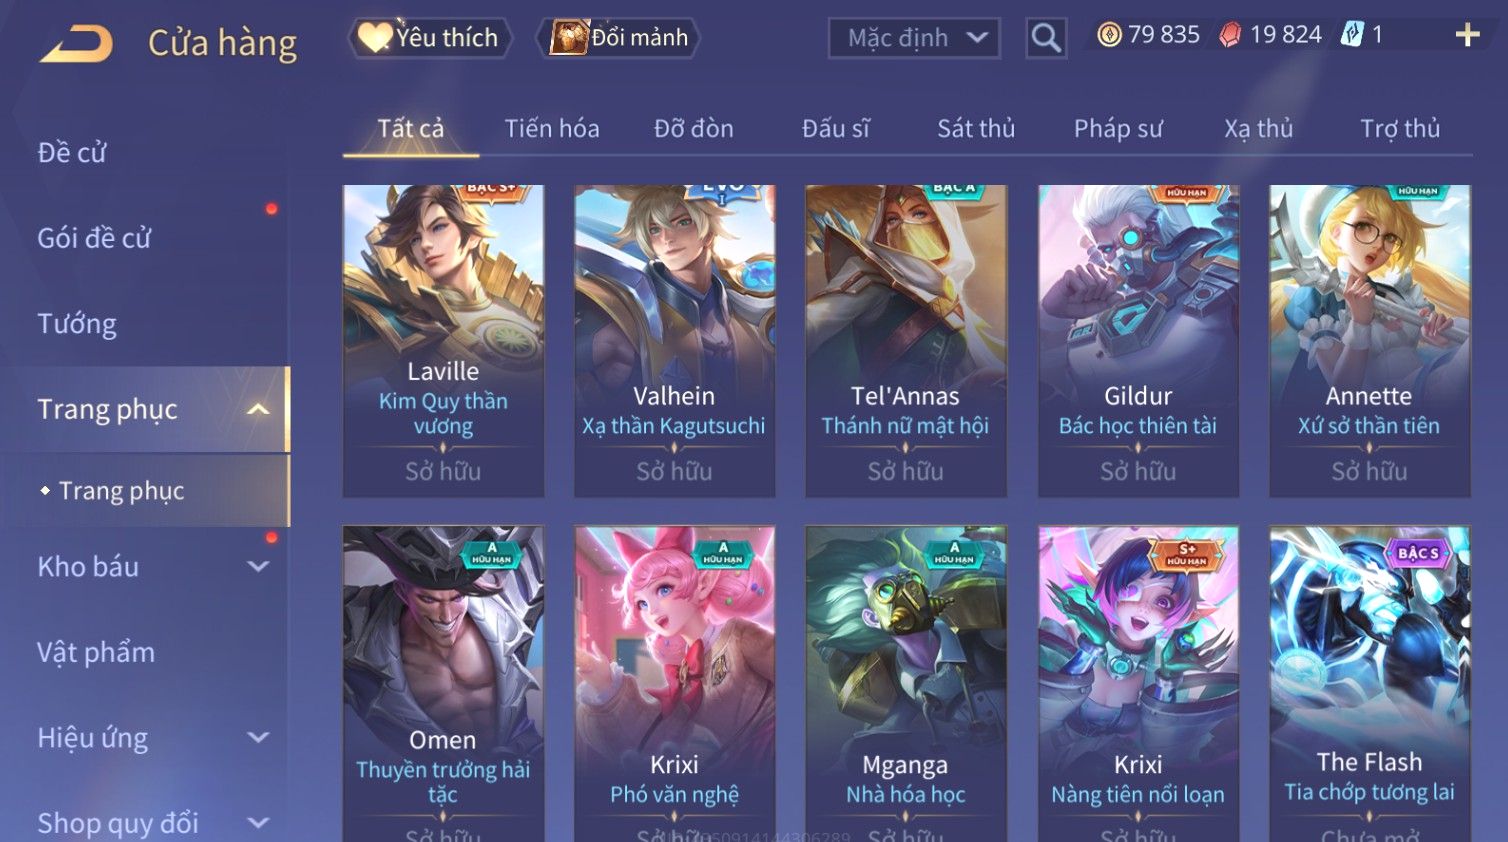Select the Pháp sư tab

pyautogui.click(x=1118, y=128)
